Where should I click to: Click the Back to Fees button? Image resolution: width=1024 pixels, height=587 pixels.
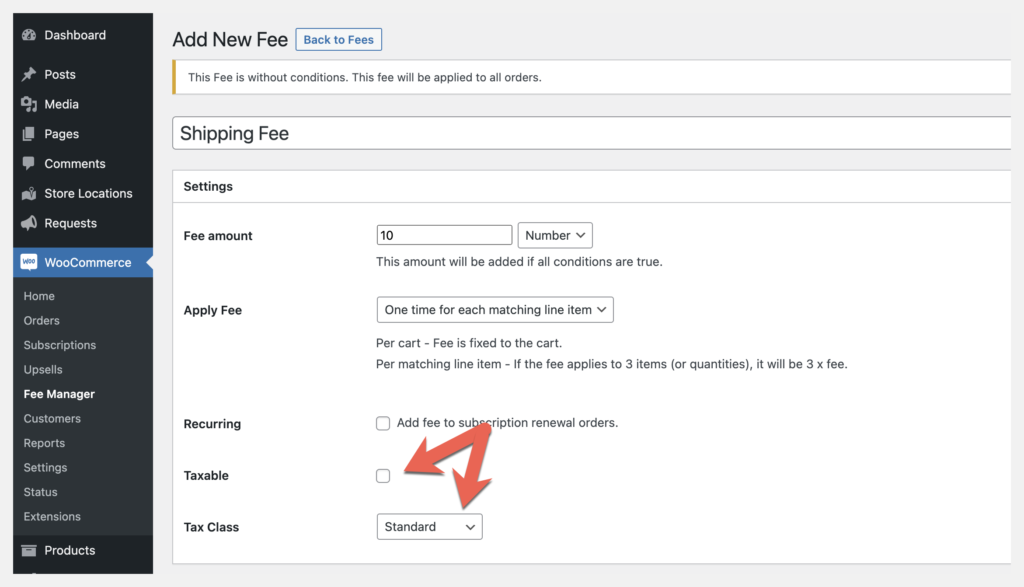tap(338, 39)
